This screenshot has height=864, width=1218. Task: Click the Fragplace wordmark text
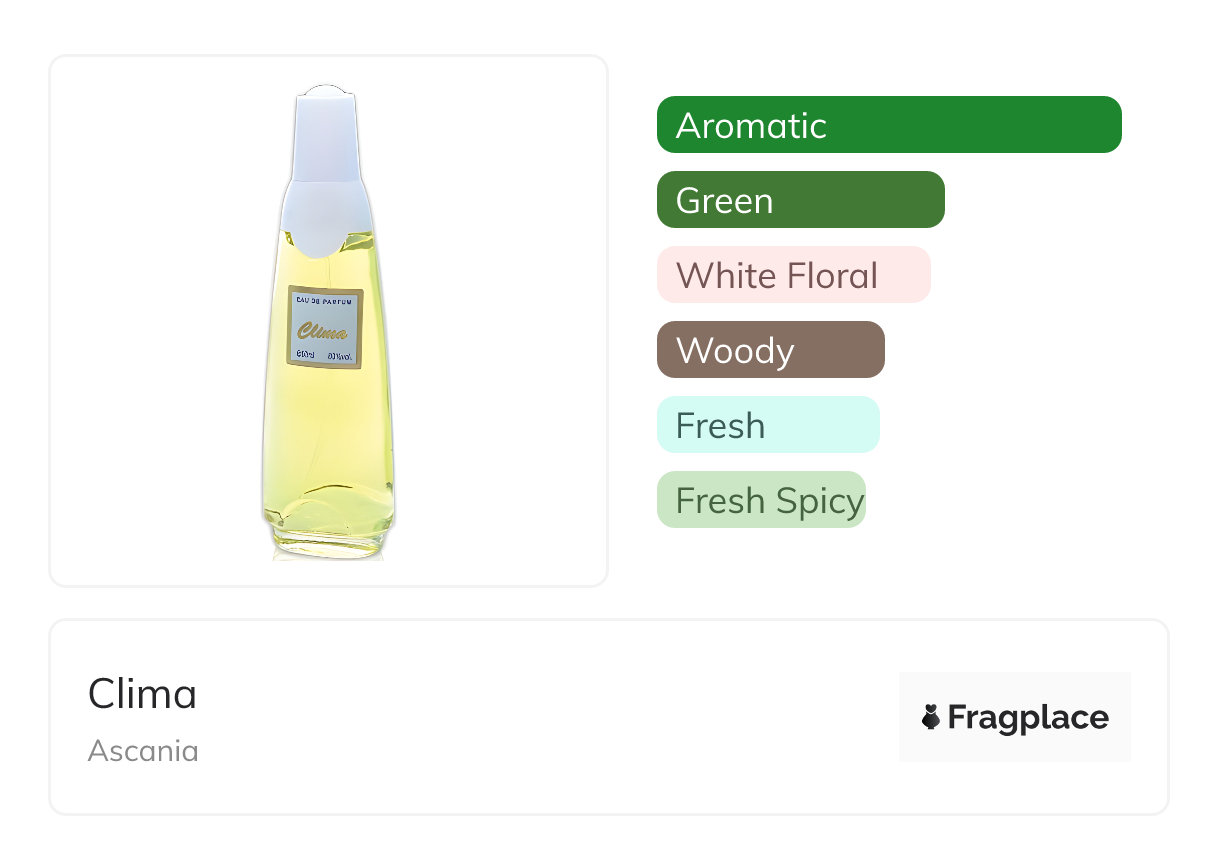pyautogui.click(x=1028, y=717)
